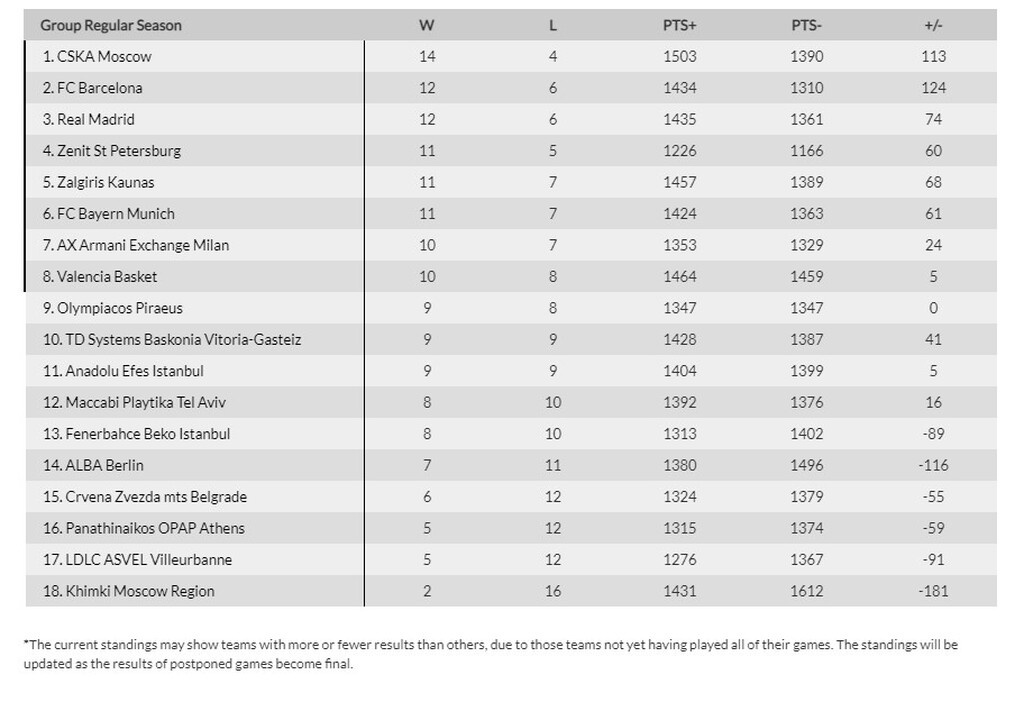Open Khimki Moscow Region team
This screenshot has height=711, width=1024.
(x=135, y=591)
